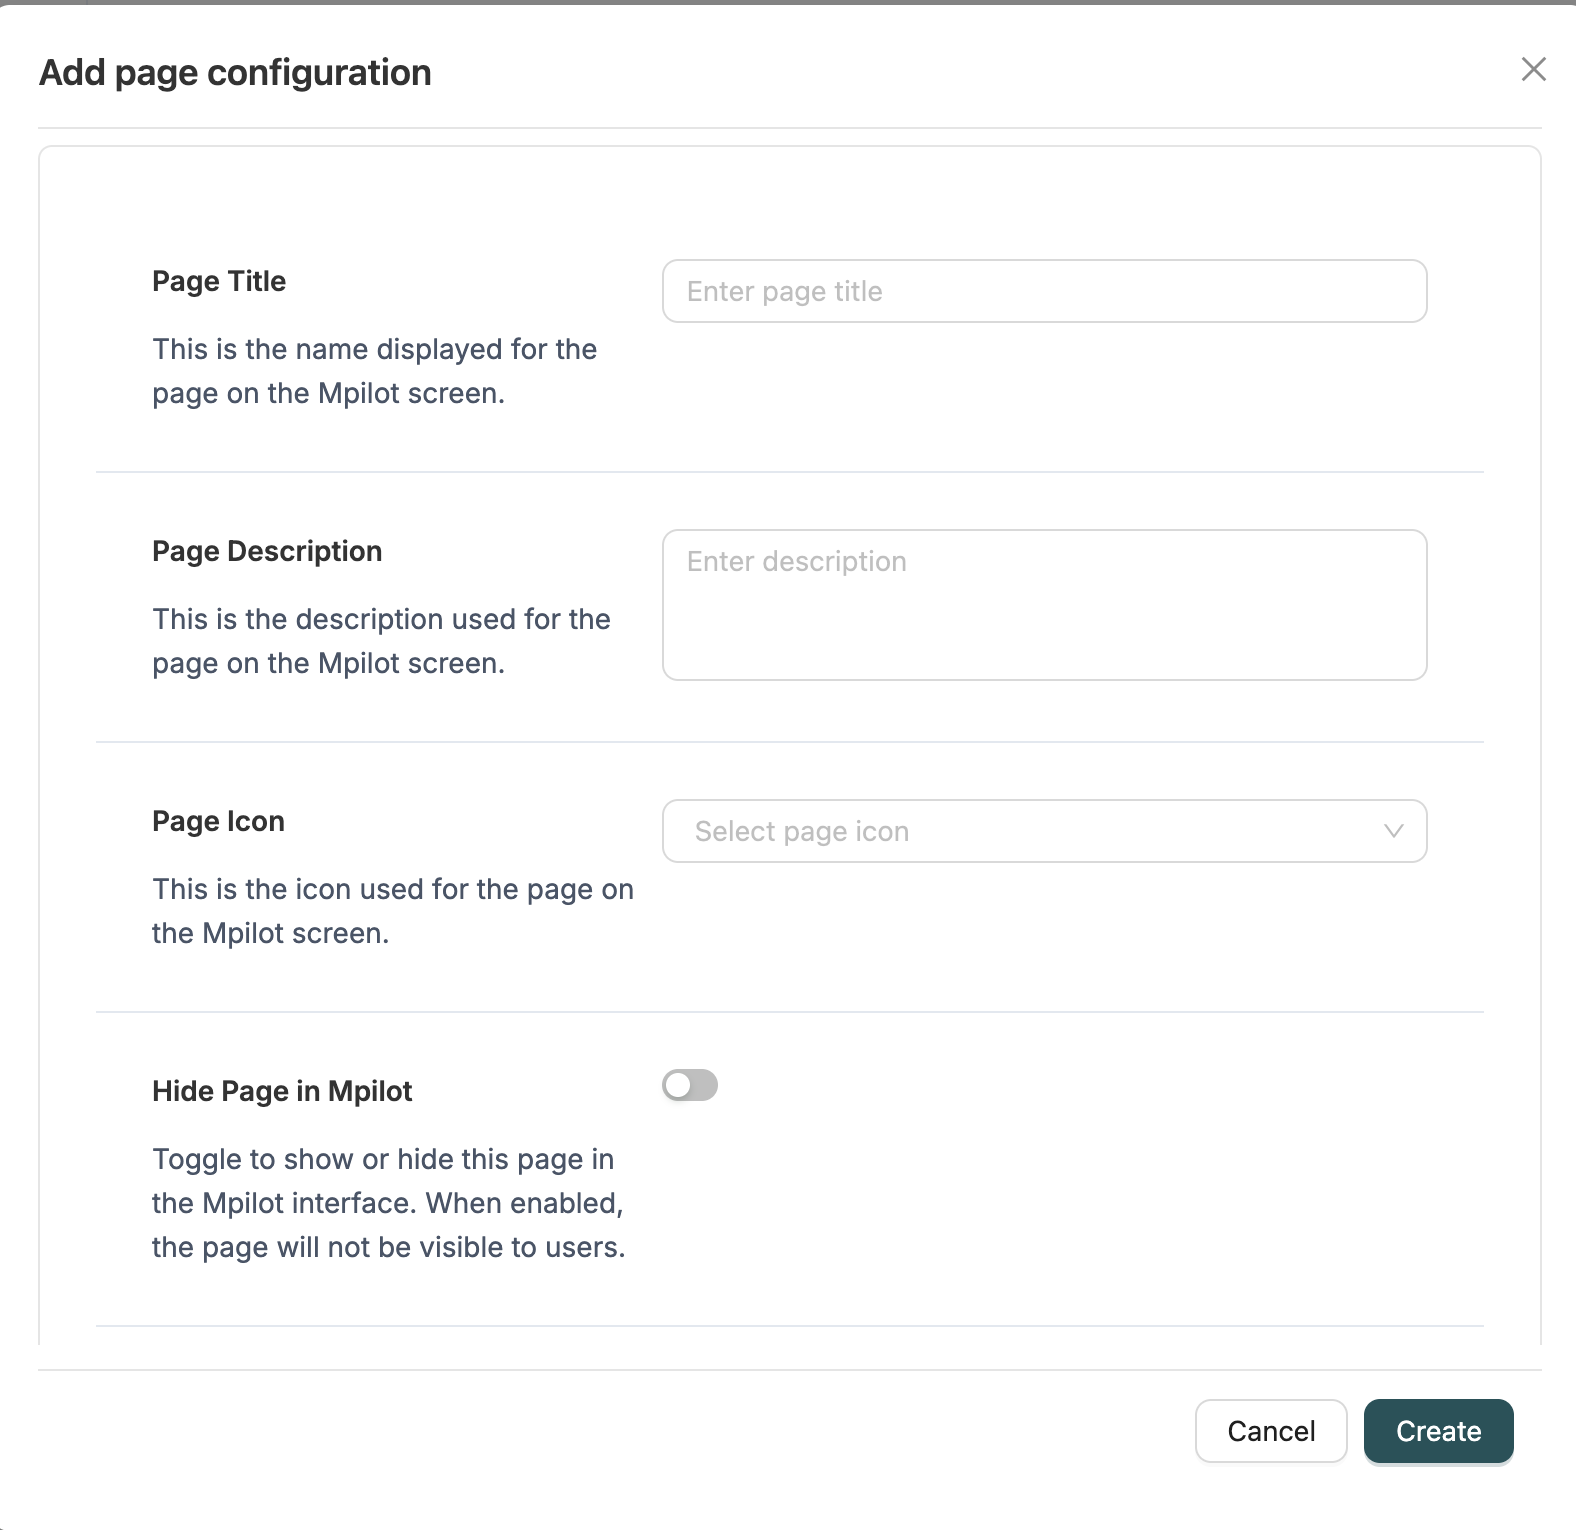Close the Add page configuration dialog
Screen dimensions: 1576x1530
coord(1533,70)
